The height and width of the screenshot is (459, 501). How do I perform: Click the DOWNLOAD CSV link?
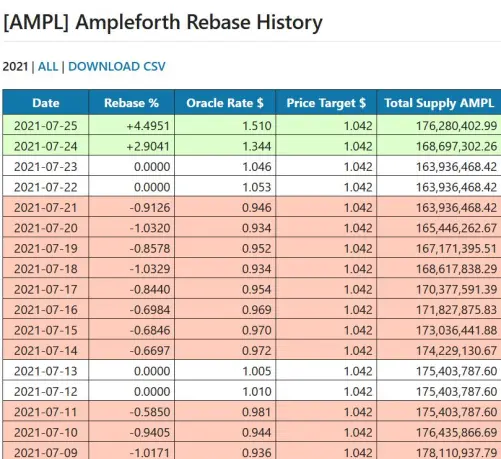tap(117, 67)
